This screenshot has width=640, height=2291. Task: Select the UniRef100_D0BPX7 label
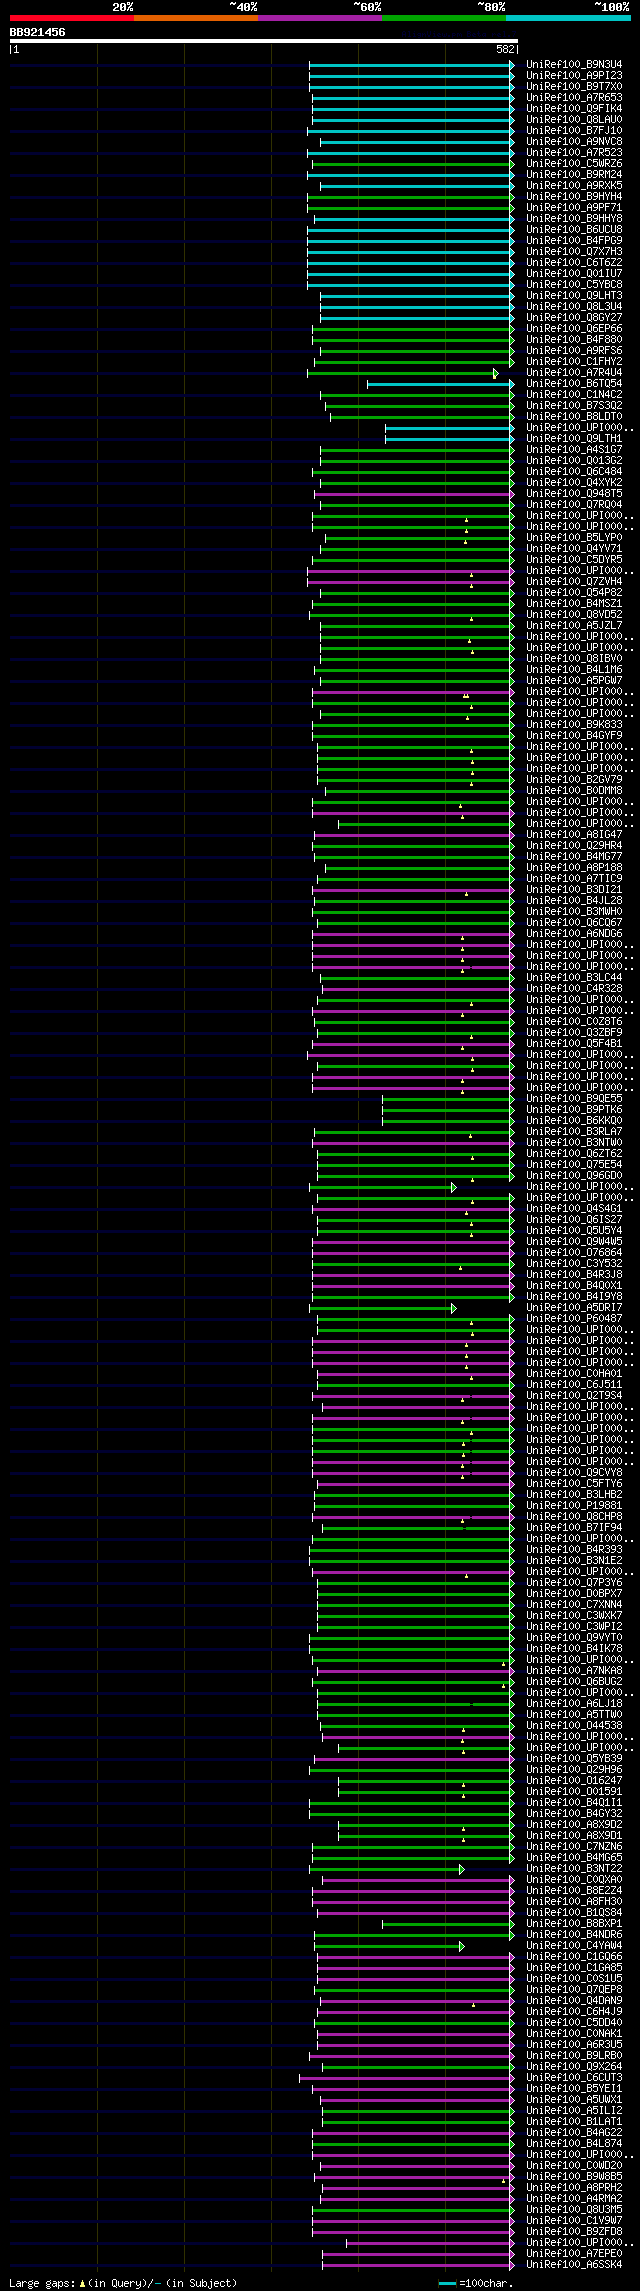coord(574,1594)
